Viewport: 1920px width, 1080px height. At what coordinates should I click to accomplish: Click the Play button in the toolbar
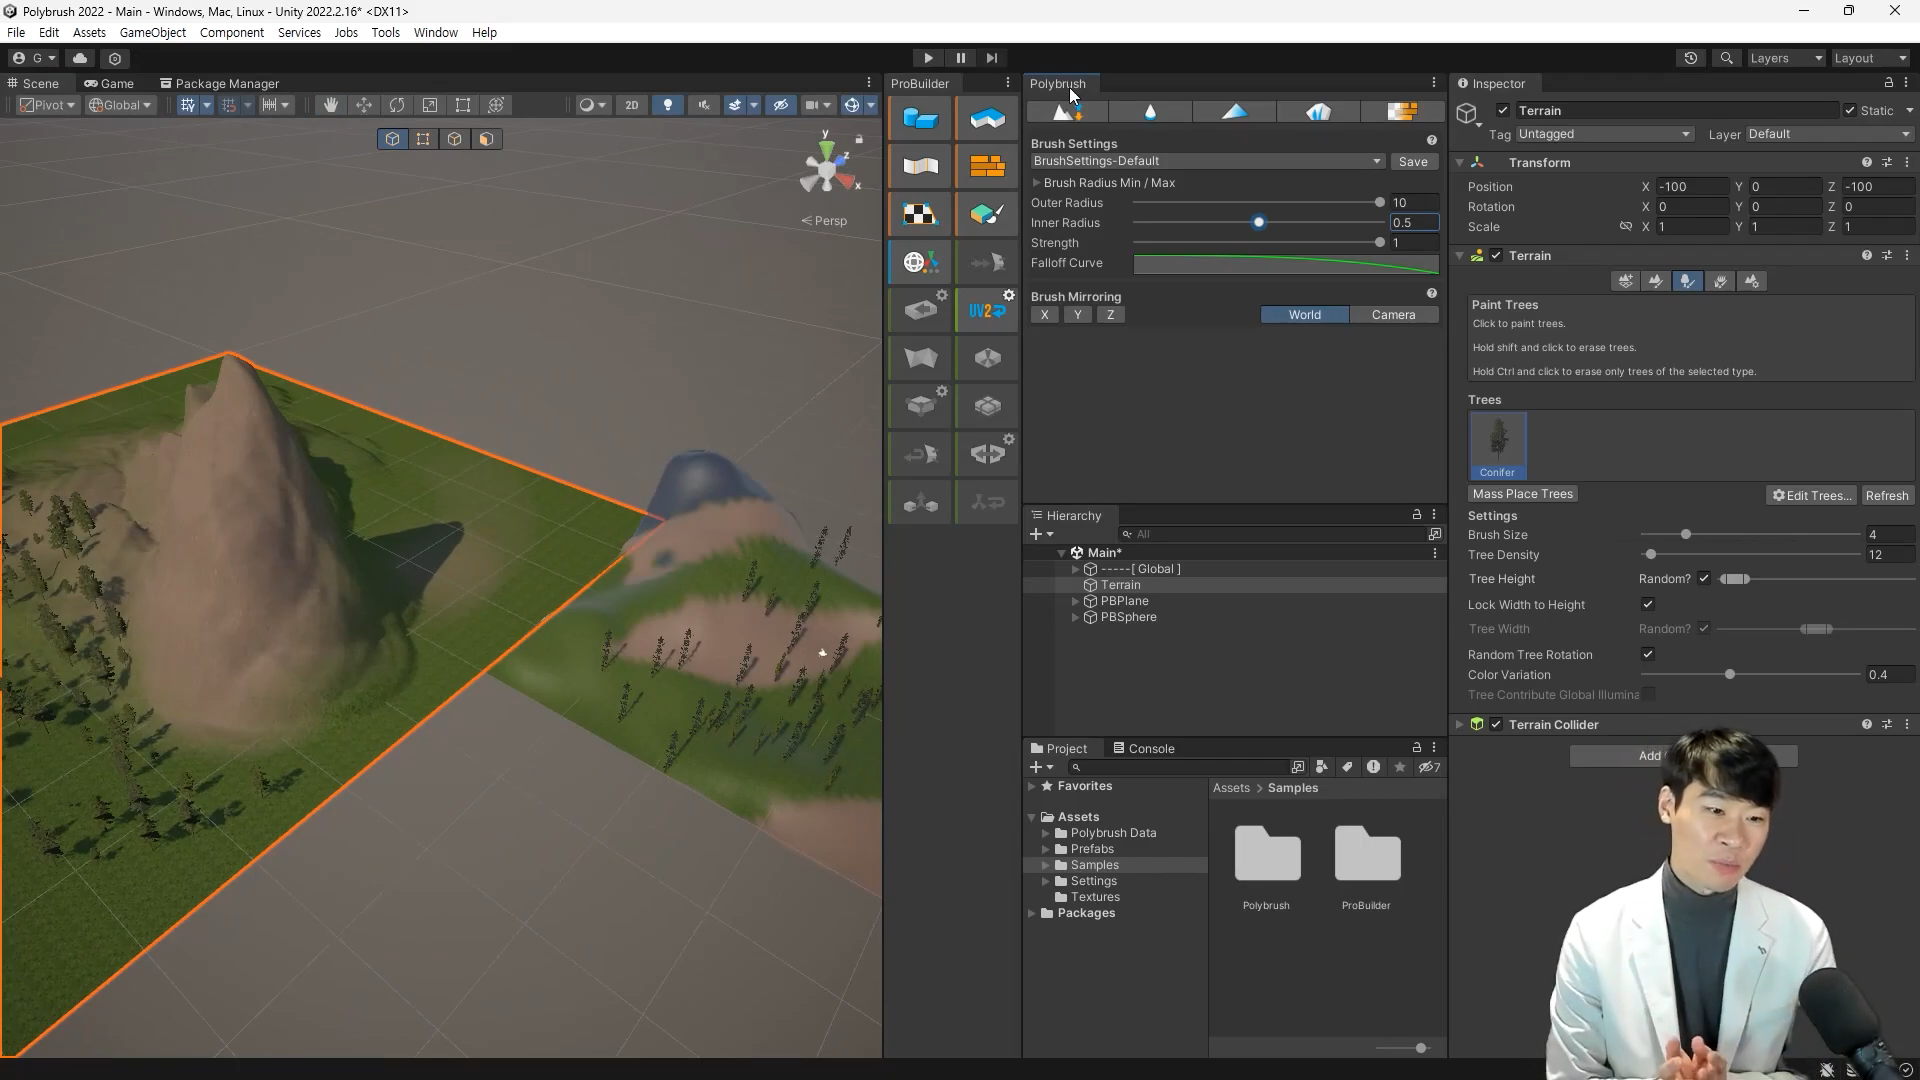coord(928,58)
